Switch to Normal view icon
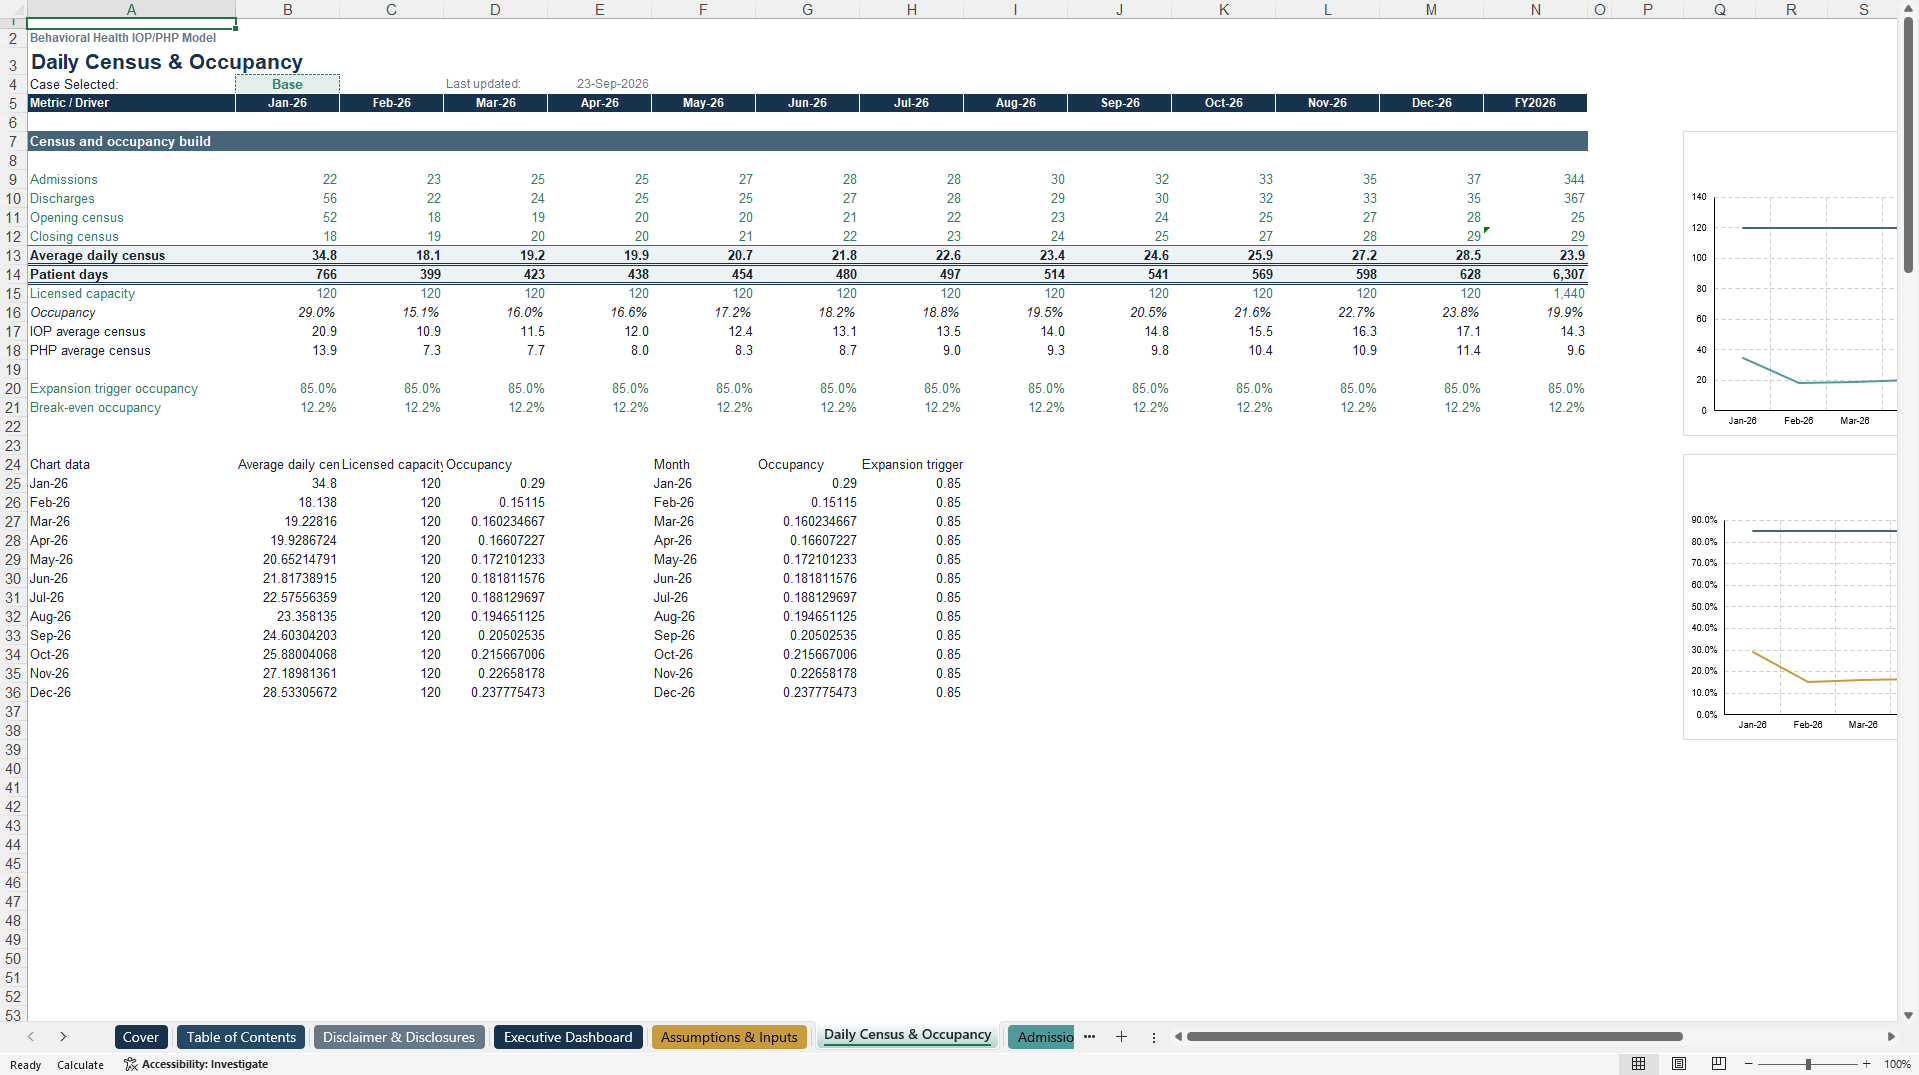 point(1638,1064)
